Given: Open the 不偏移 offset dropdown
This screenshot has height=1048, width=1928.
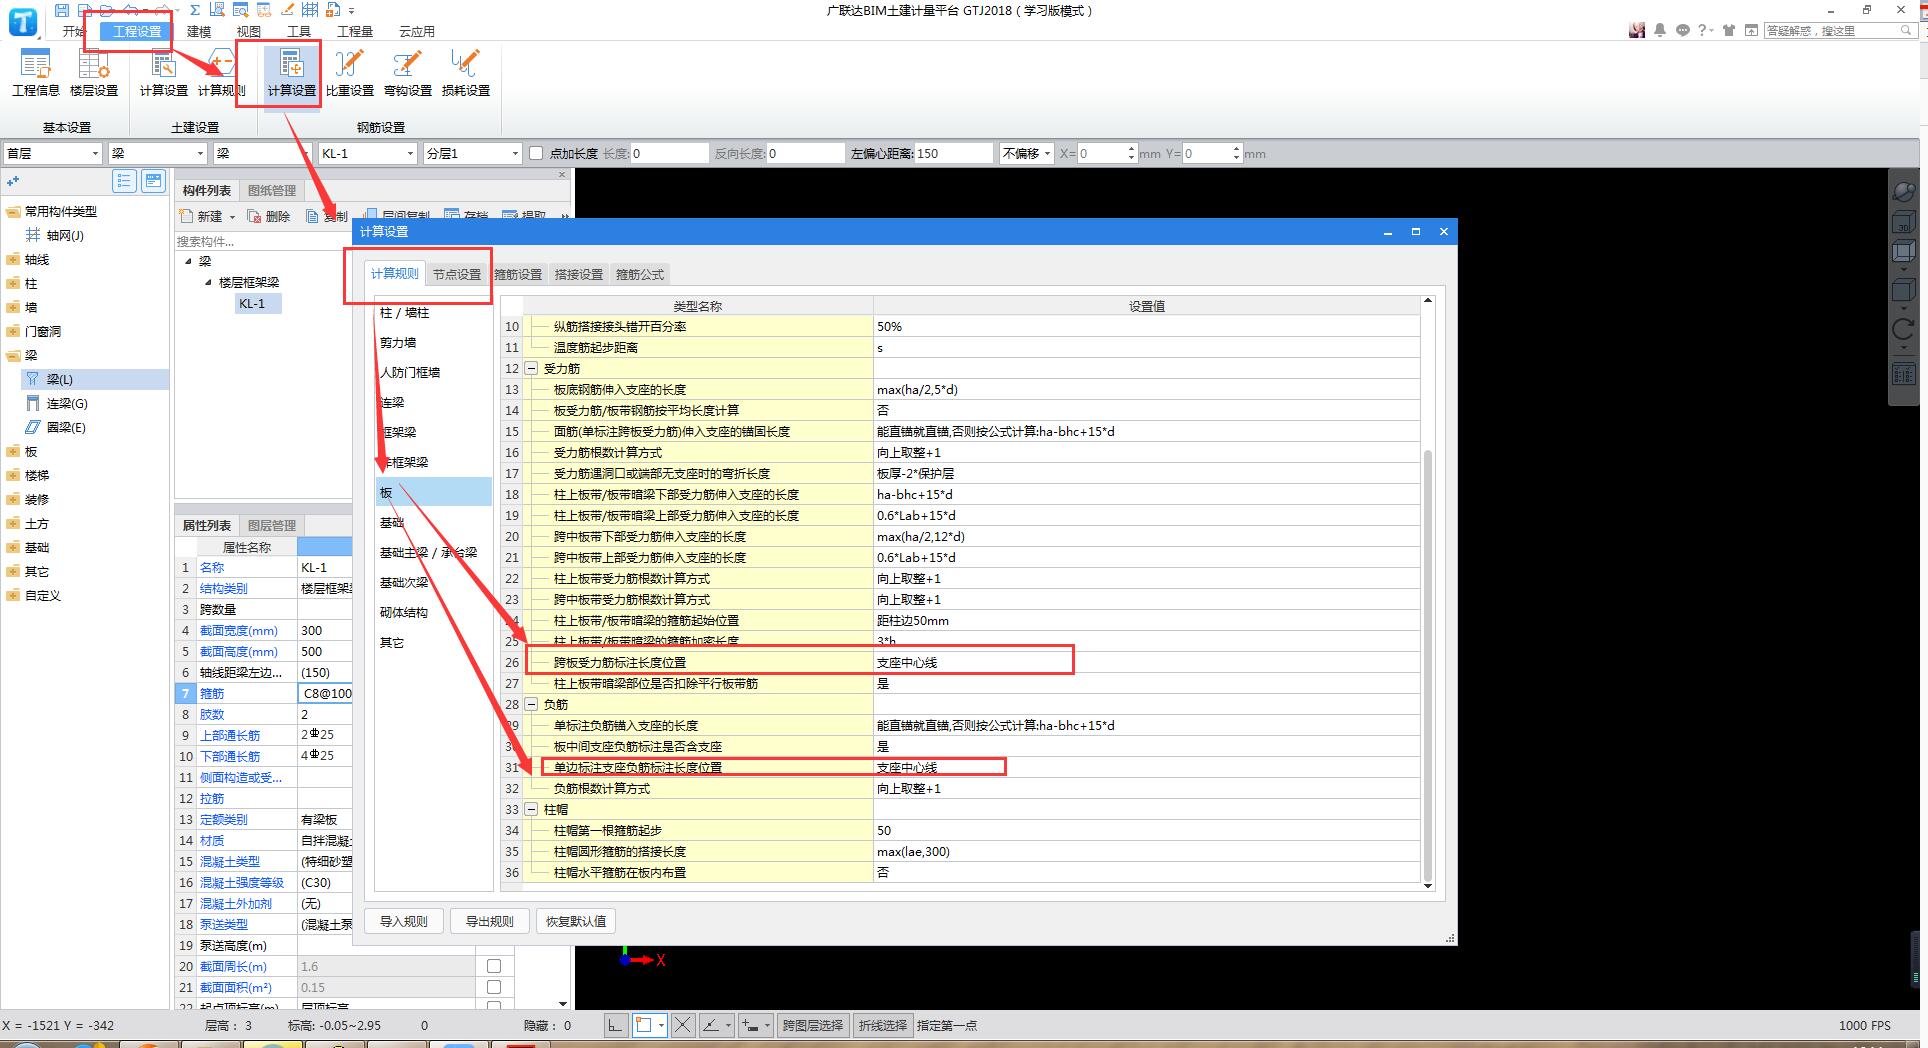Looking at the screenshot, I should point(1026,153).
